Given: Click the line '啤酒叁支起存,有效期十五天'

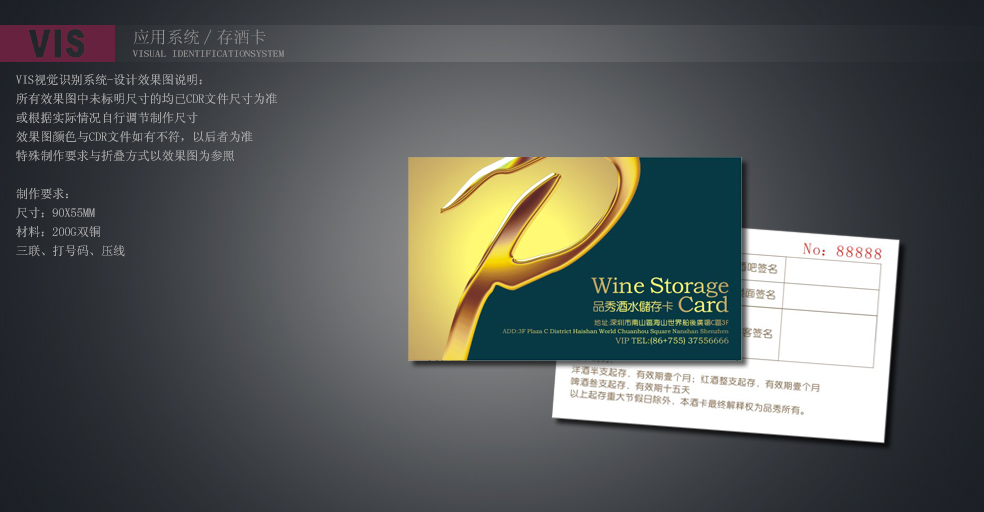Looking at the screenshot, I should tap(630, 386).
